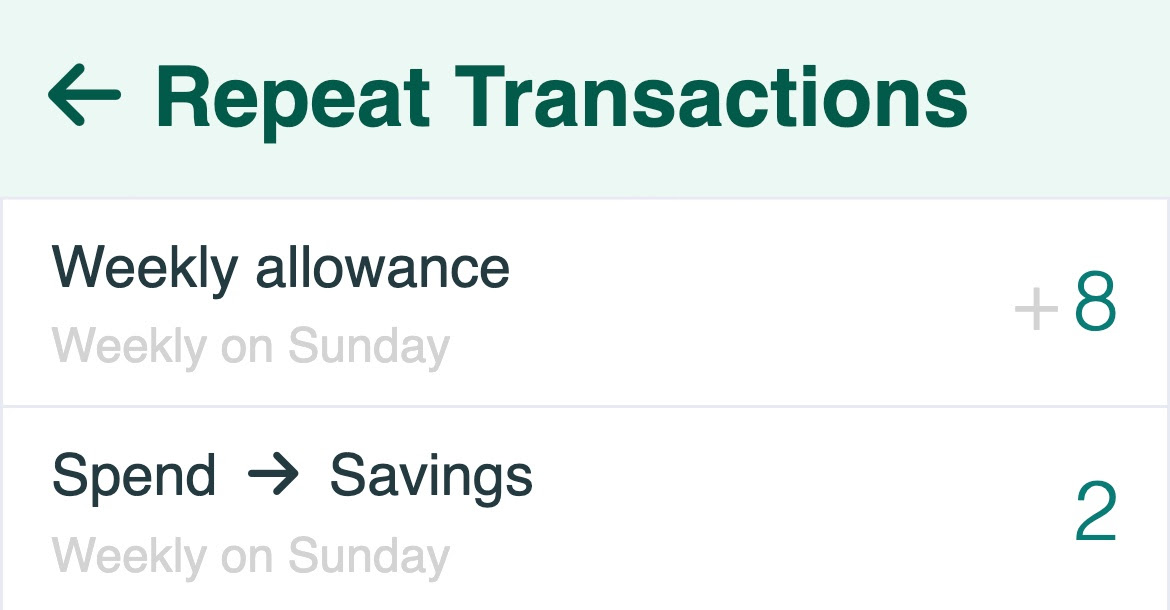1170x610 pixels.
Task: Click the word Repeat in the header
Action: point(293,98)
